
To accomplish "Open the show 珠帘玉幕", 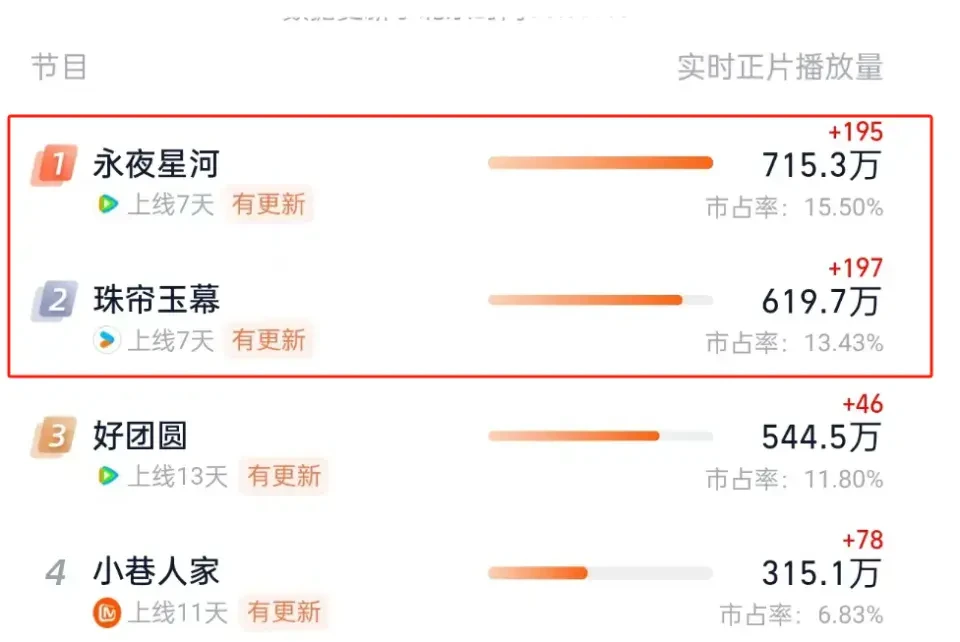I will (156, 300).
